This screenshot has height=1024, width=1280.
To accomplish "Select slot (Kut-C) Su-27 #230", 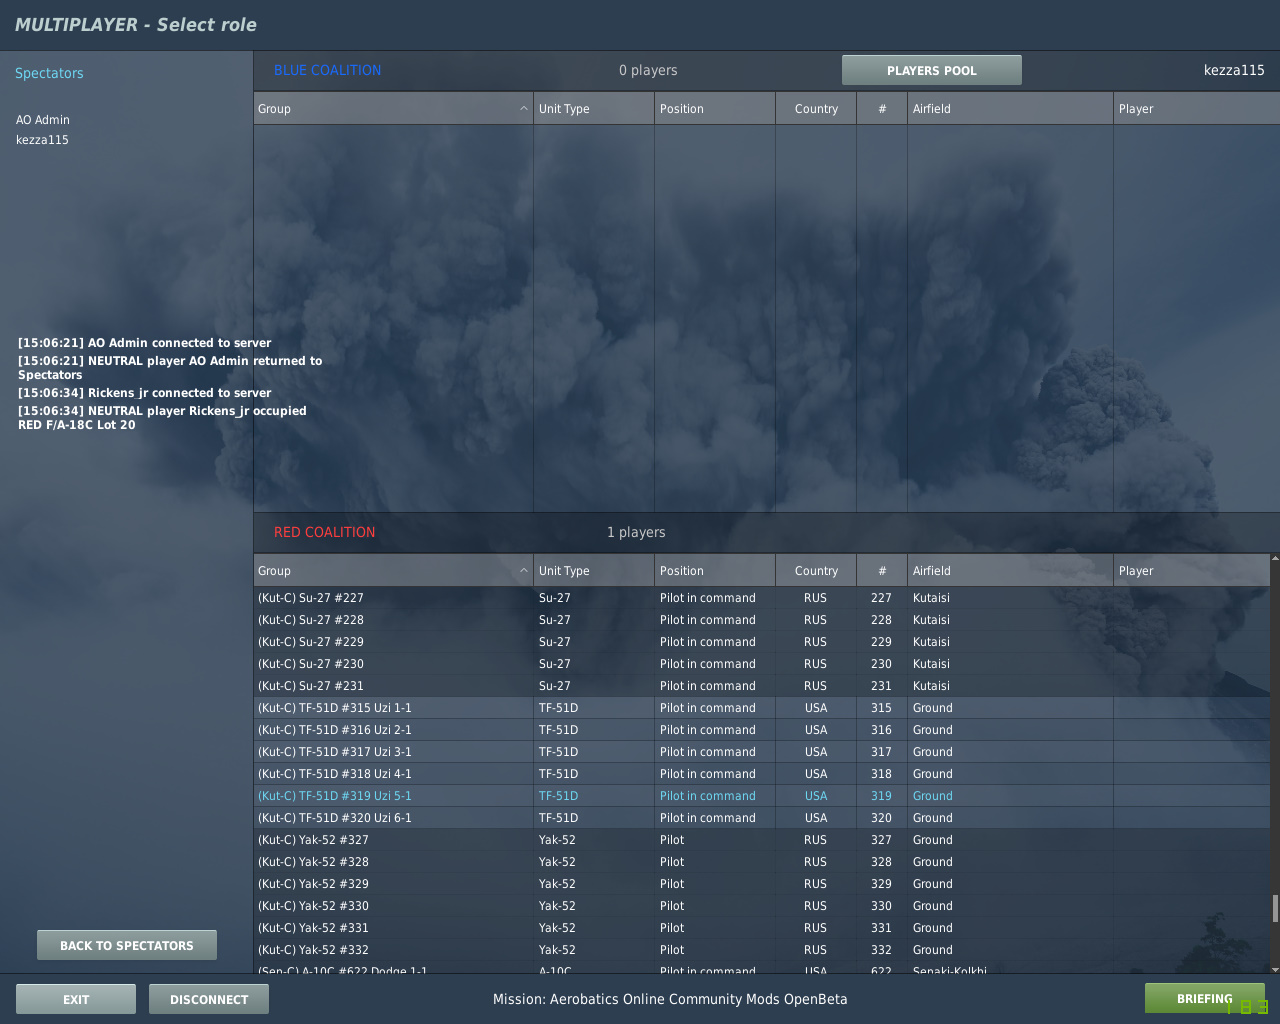I will pyautogui.click(x=761, y=664).
